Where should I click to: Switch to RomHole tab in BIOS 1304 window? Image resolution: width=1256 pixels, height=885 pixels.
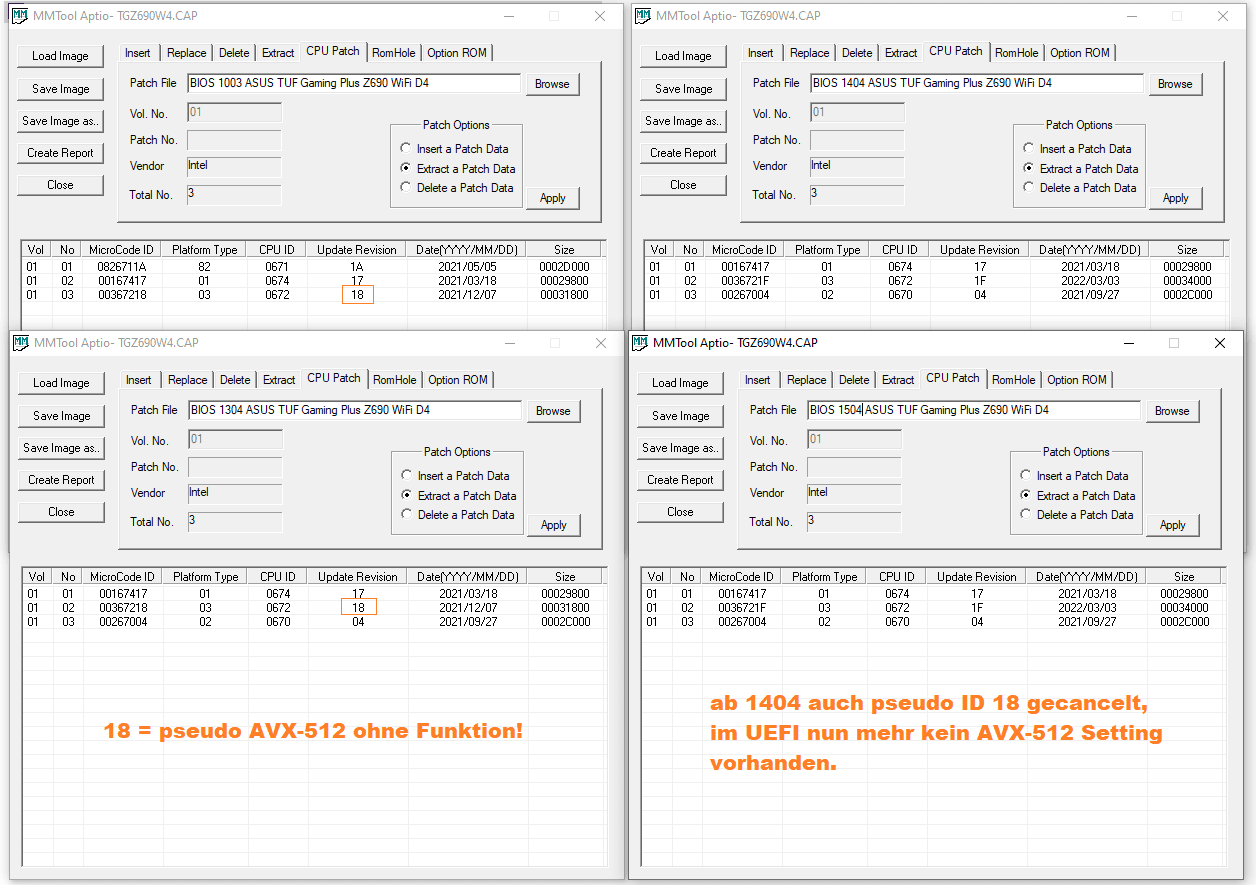pyautogui.click(x=395, y=380)
